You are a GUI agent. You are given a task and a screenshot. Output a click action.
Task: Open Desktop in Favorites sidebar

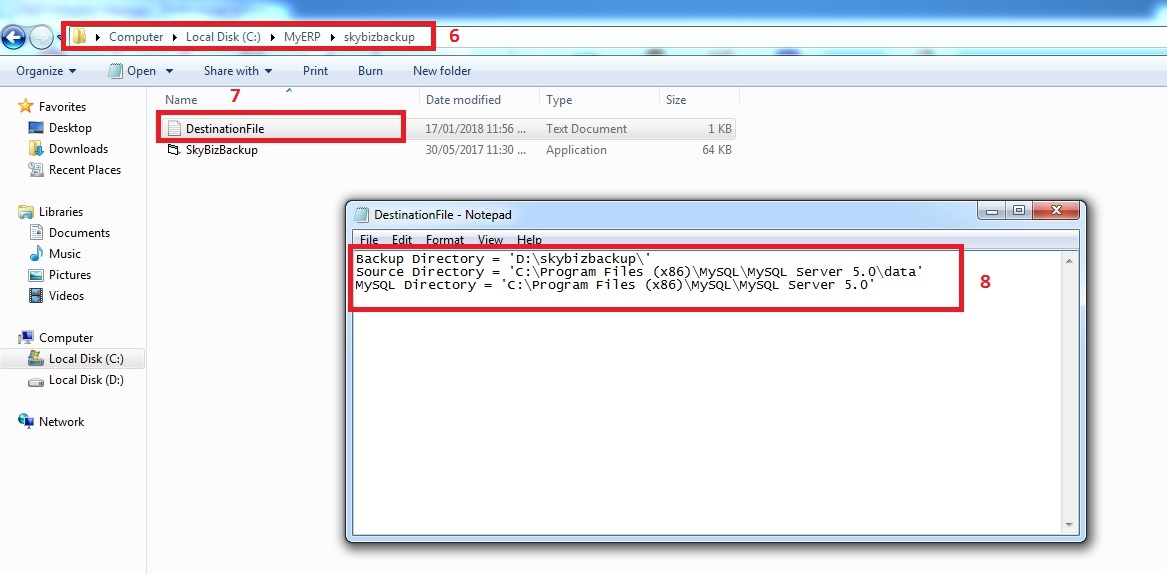click(70, 128)
